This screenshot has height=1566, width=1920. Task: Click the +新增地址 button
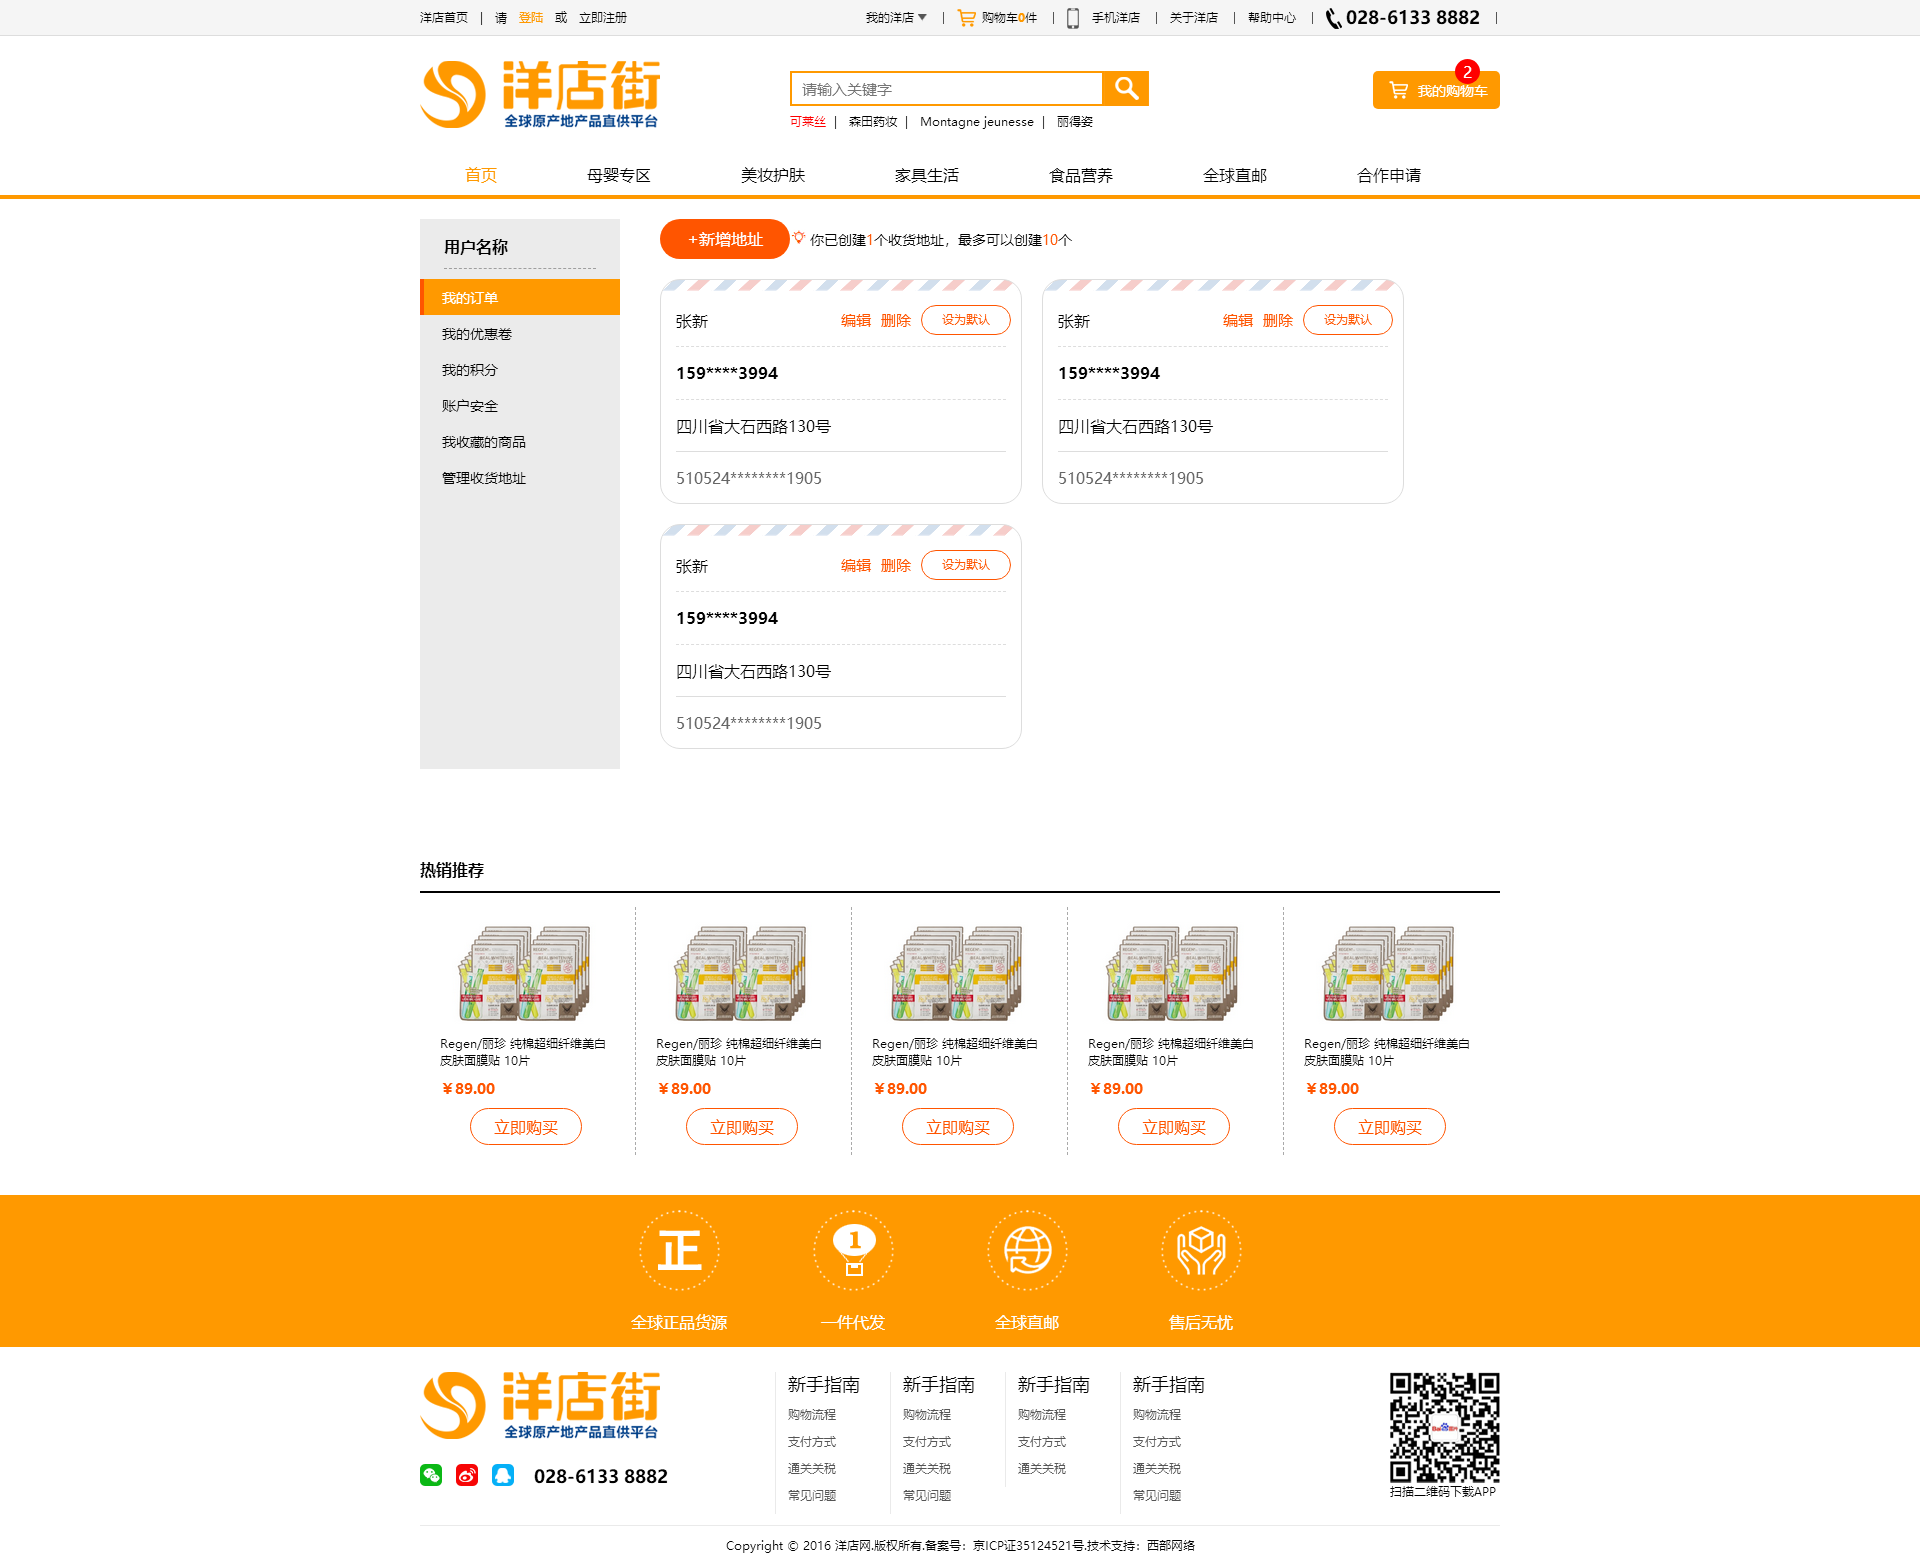tap(725, 239)
